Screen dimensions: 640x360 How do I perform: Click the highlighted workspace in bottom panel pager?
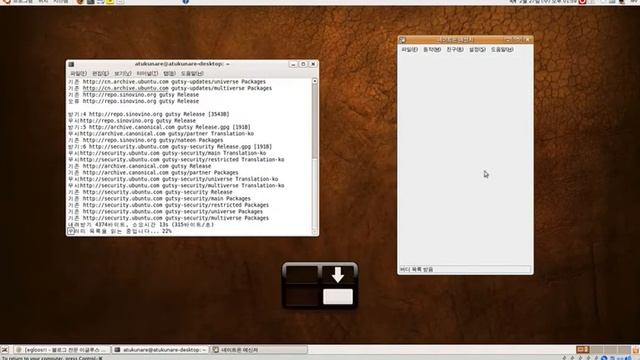tap(582, 350)
